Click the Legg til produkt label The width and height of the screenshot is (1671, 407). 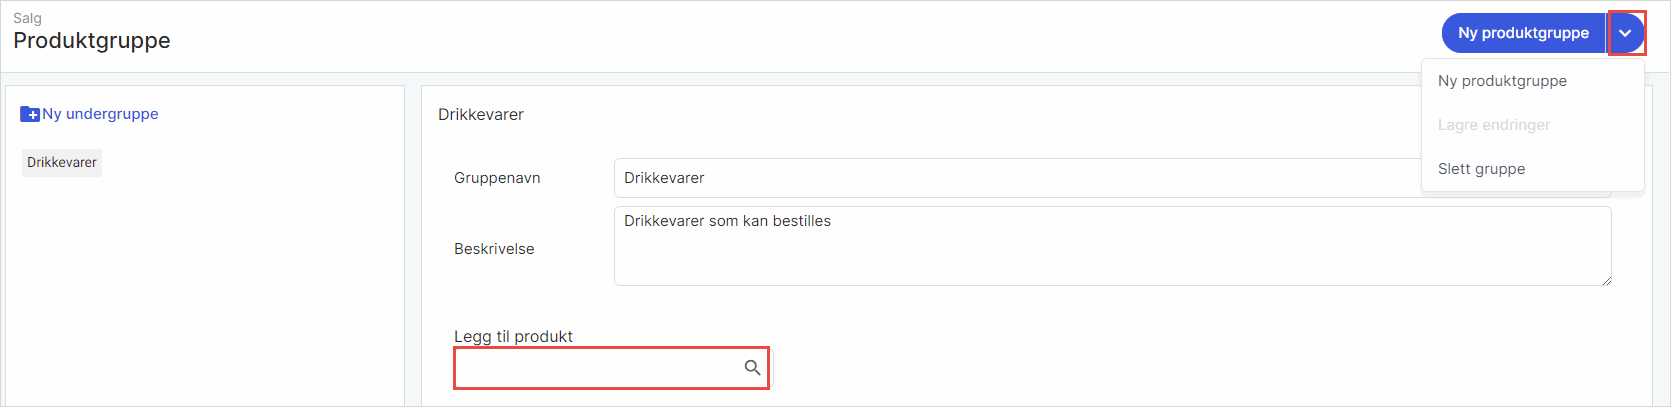tap(513, 337)
